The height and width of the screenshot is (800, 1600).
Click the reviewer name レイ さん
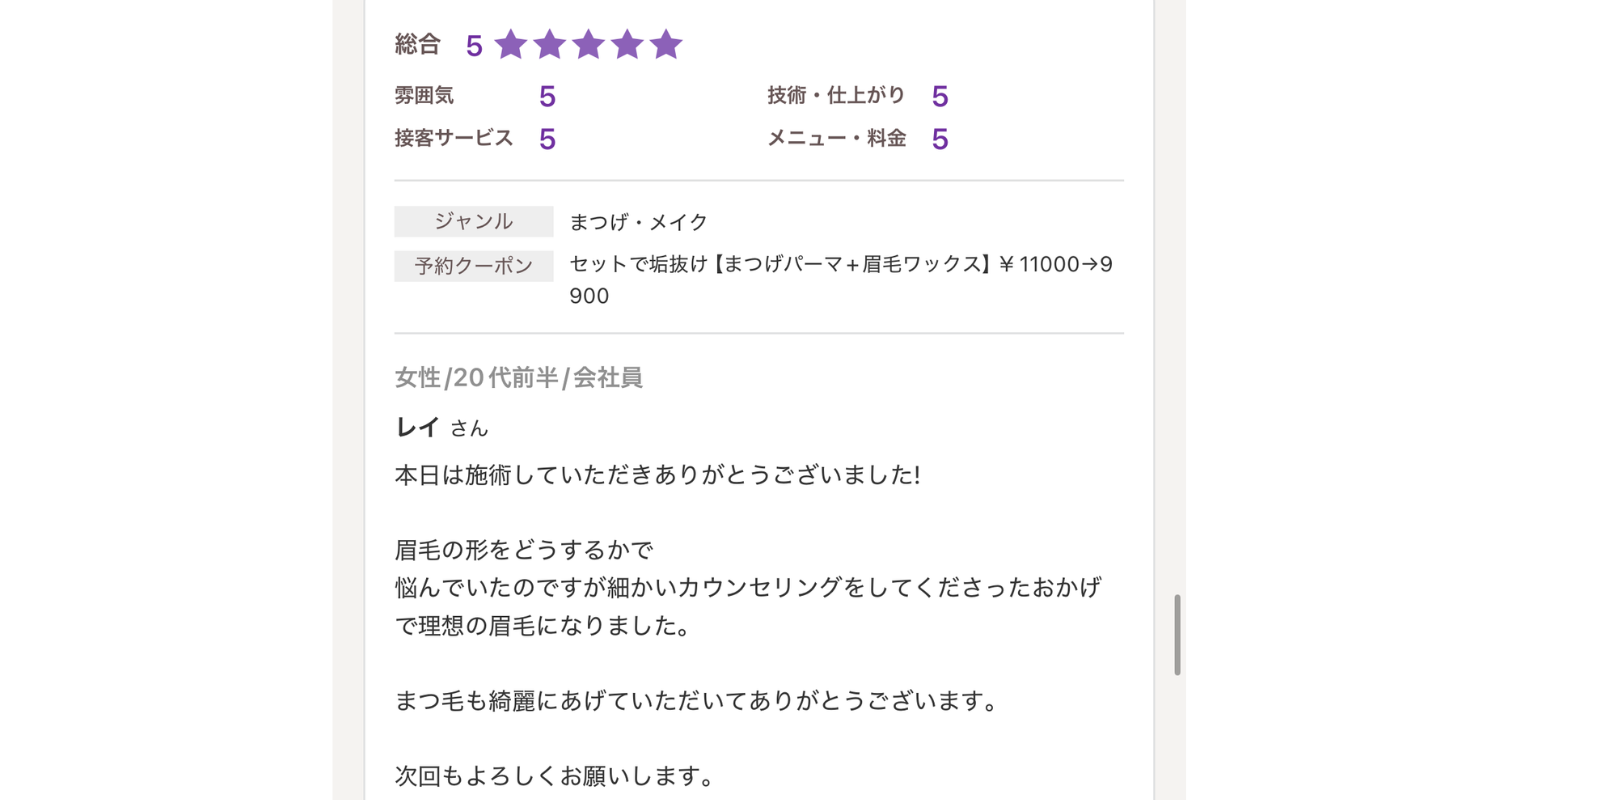(442, 427)
